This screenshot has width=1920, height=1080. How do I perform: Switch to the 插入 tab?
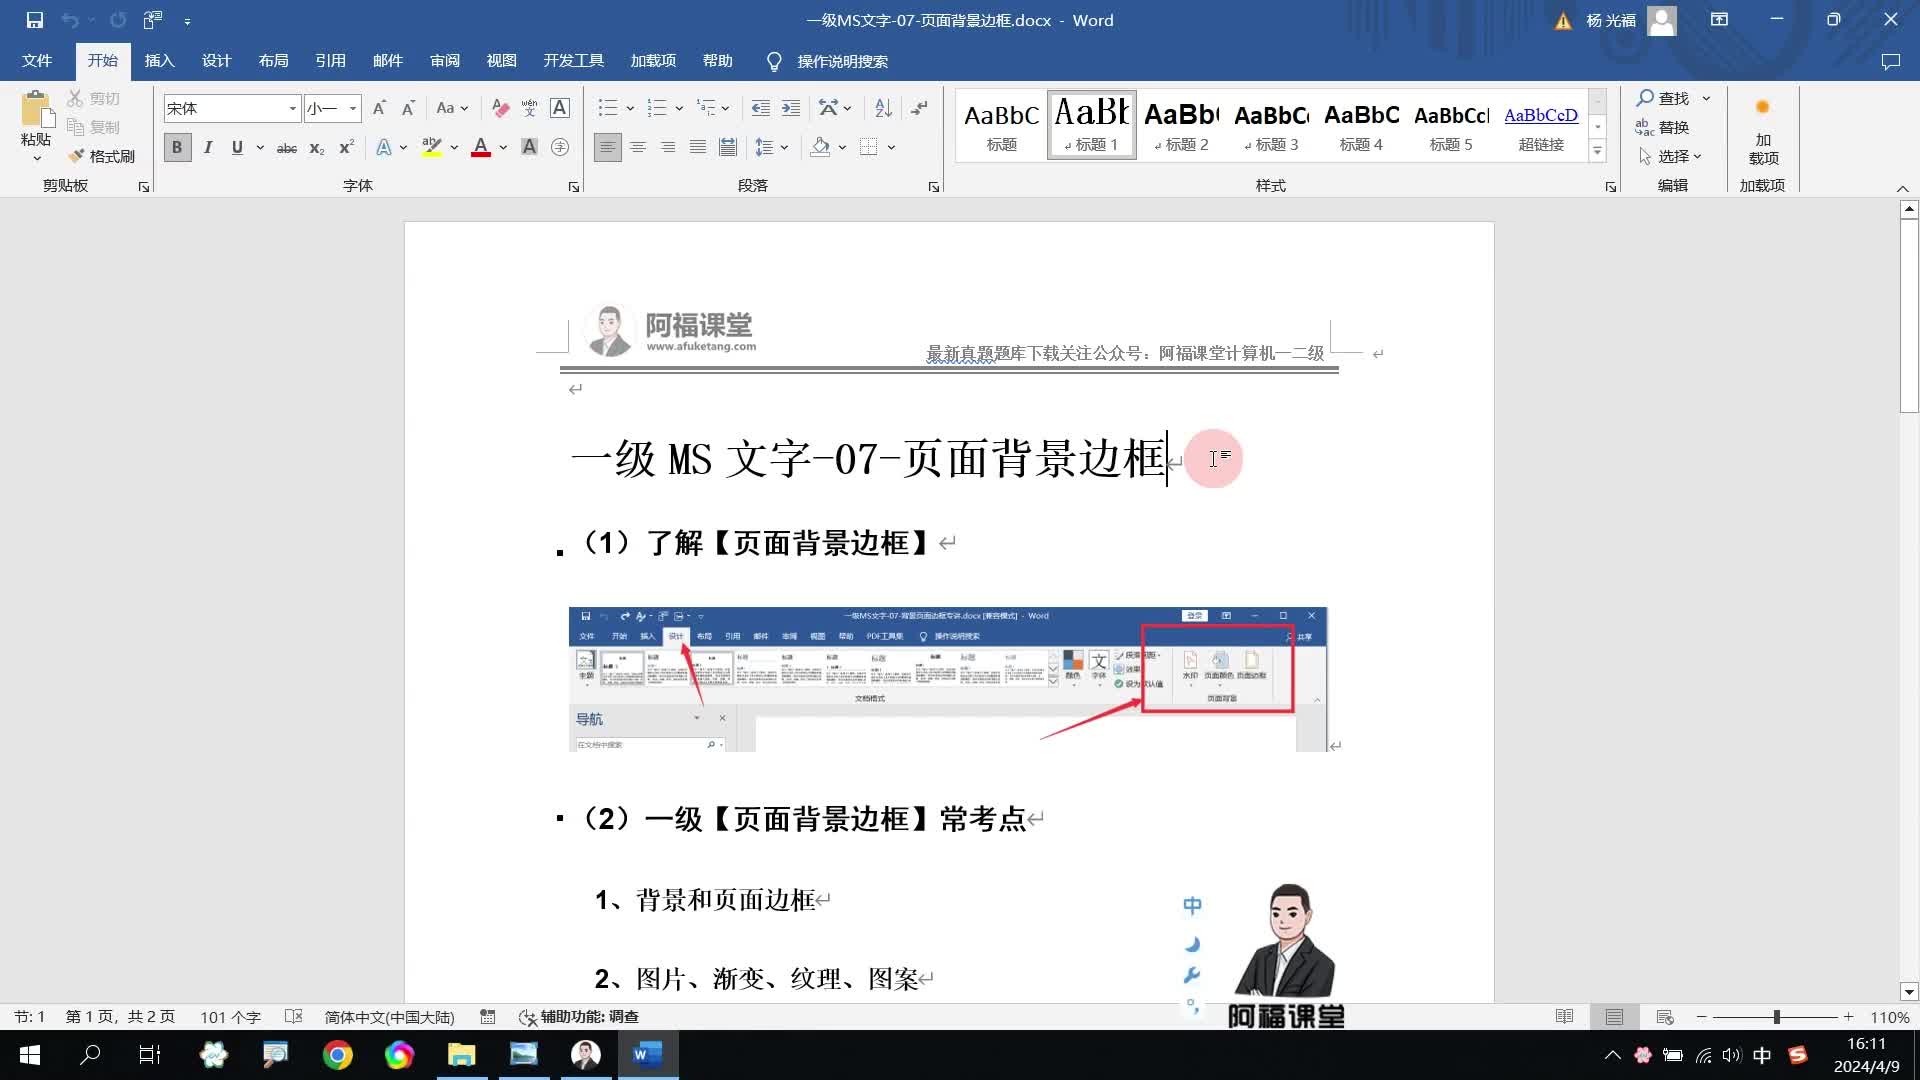point(159,61)
